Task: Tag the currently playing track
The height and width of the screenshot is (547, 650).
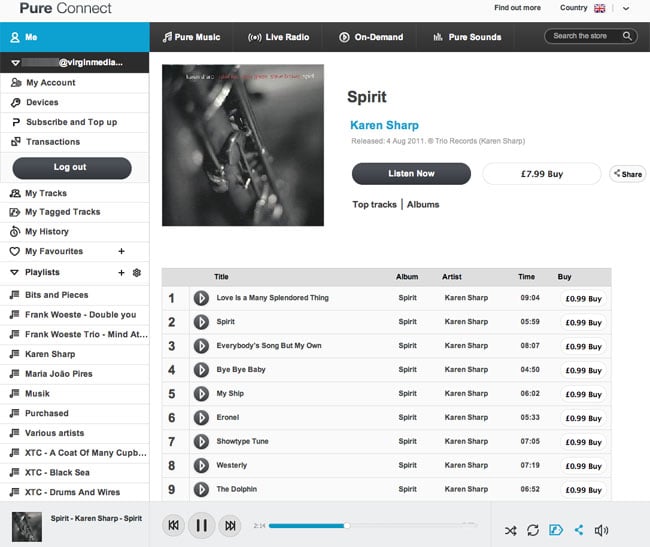Action: point(555,530)
